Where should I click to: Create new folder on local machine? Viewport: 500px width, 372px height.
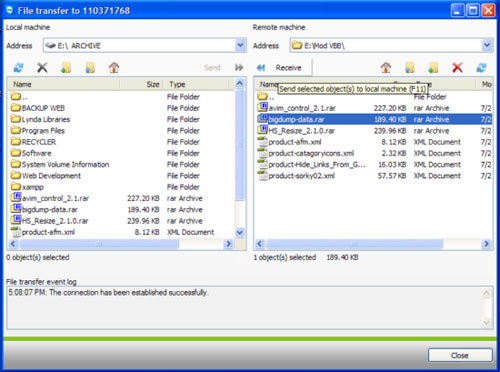(66, 68)
